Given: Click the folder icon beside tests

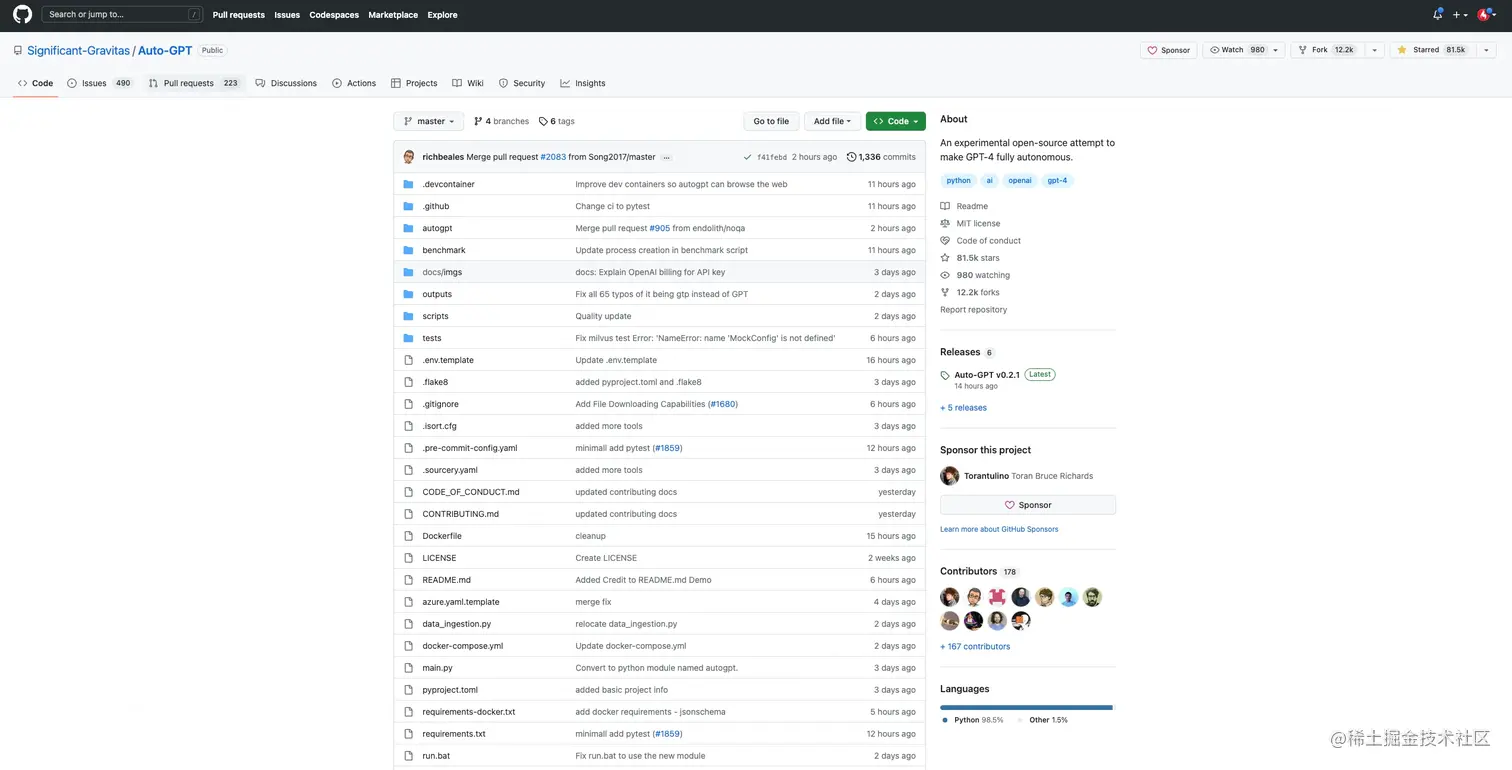Looking at the screenshot, I should pos(408,338).
